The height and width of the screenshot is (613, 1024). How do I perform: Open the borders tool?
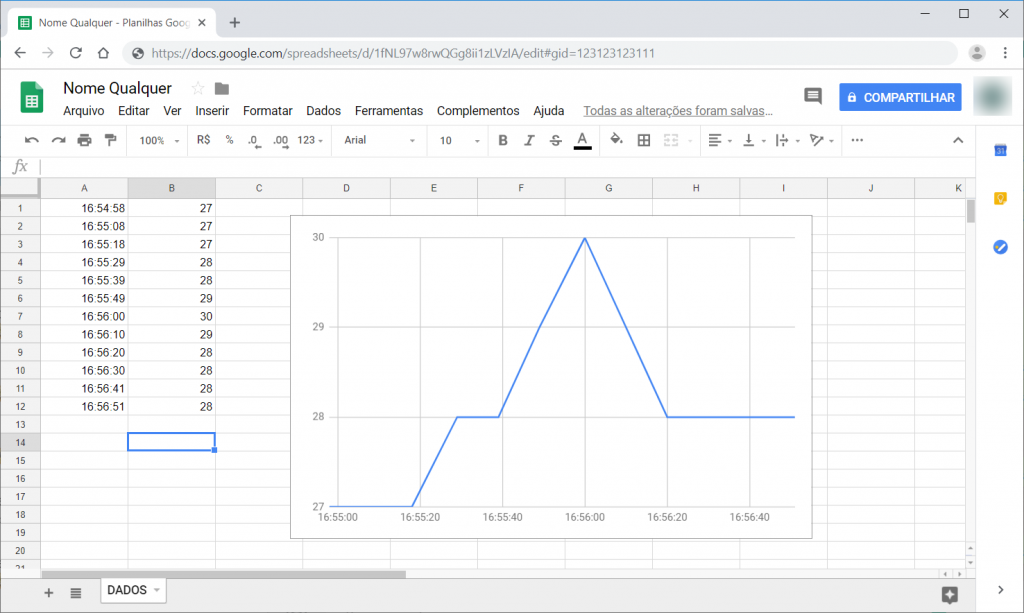[x=643, y=140]
